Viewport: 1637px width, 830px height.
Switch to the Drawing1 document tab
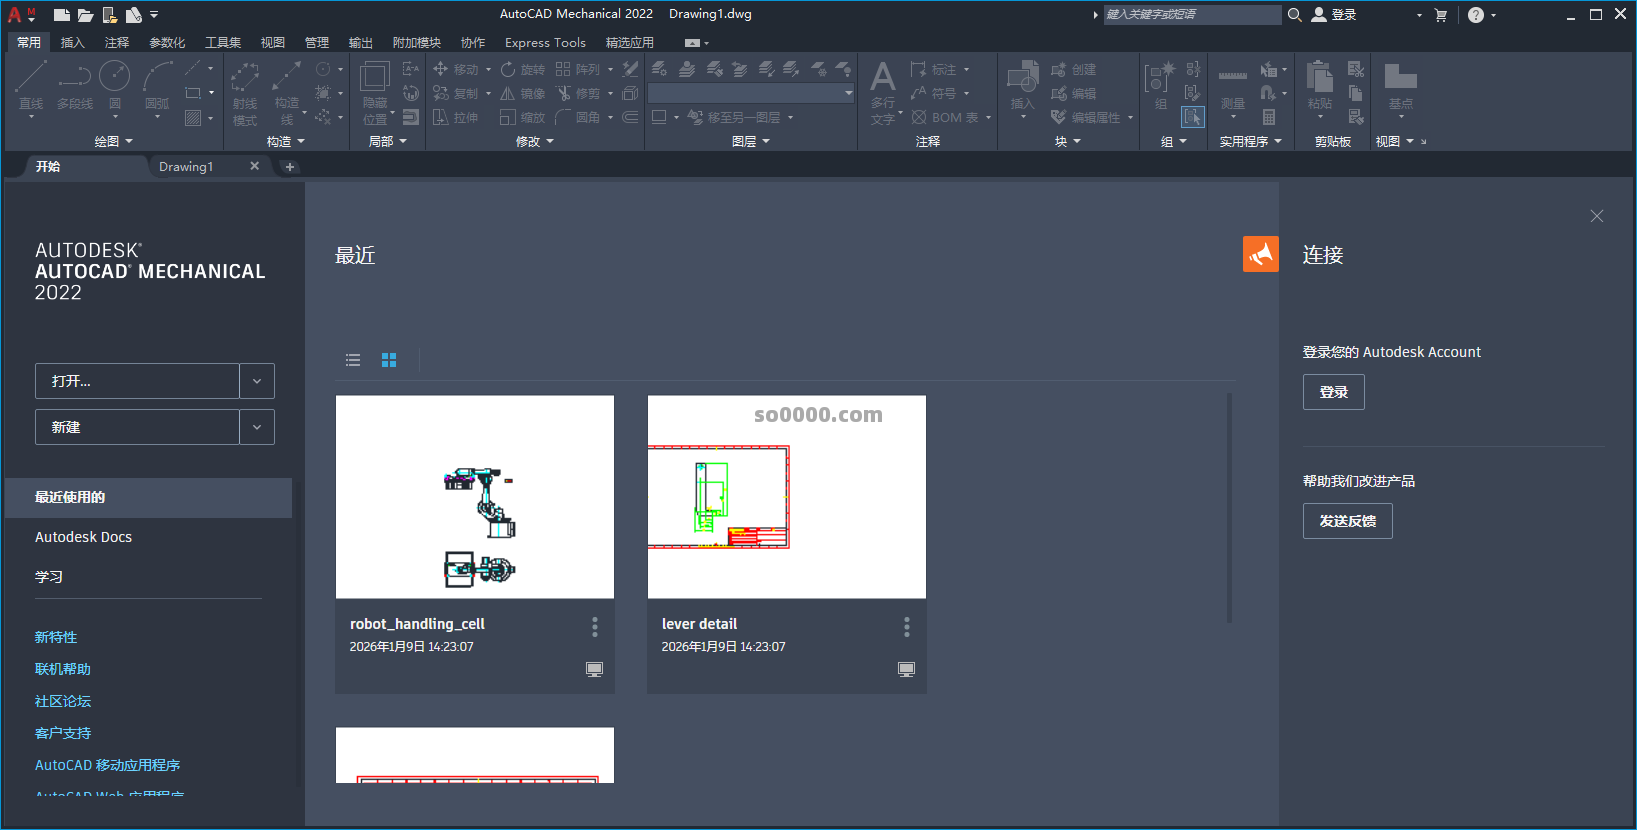pyautogui.click(x=186, y=166)
